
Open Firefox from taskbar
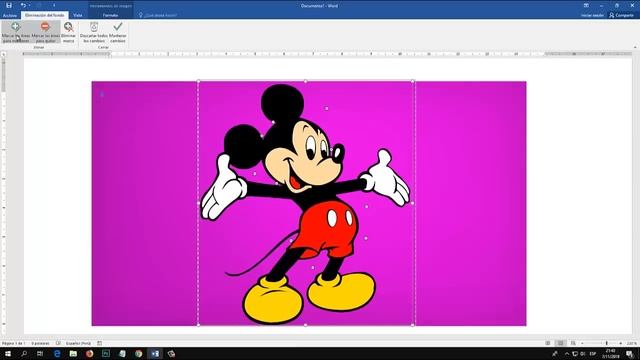(x=89, y=353)
